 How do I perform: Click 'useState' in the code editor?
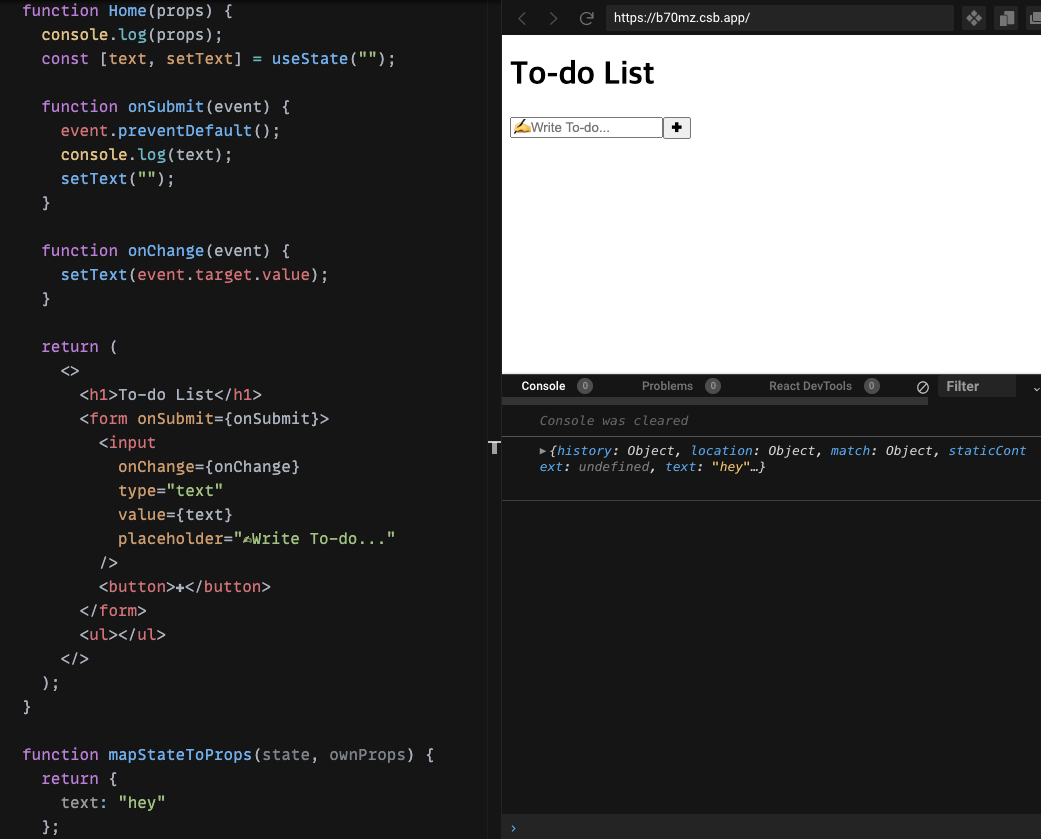click(x=310, y=59)
